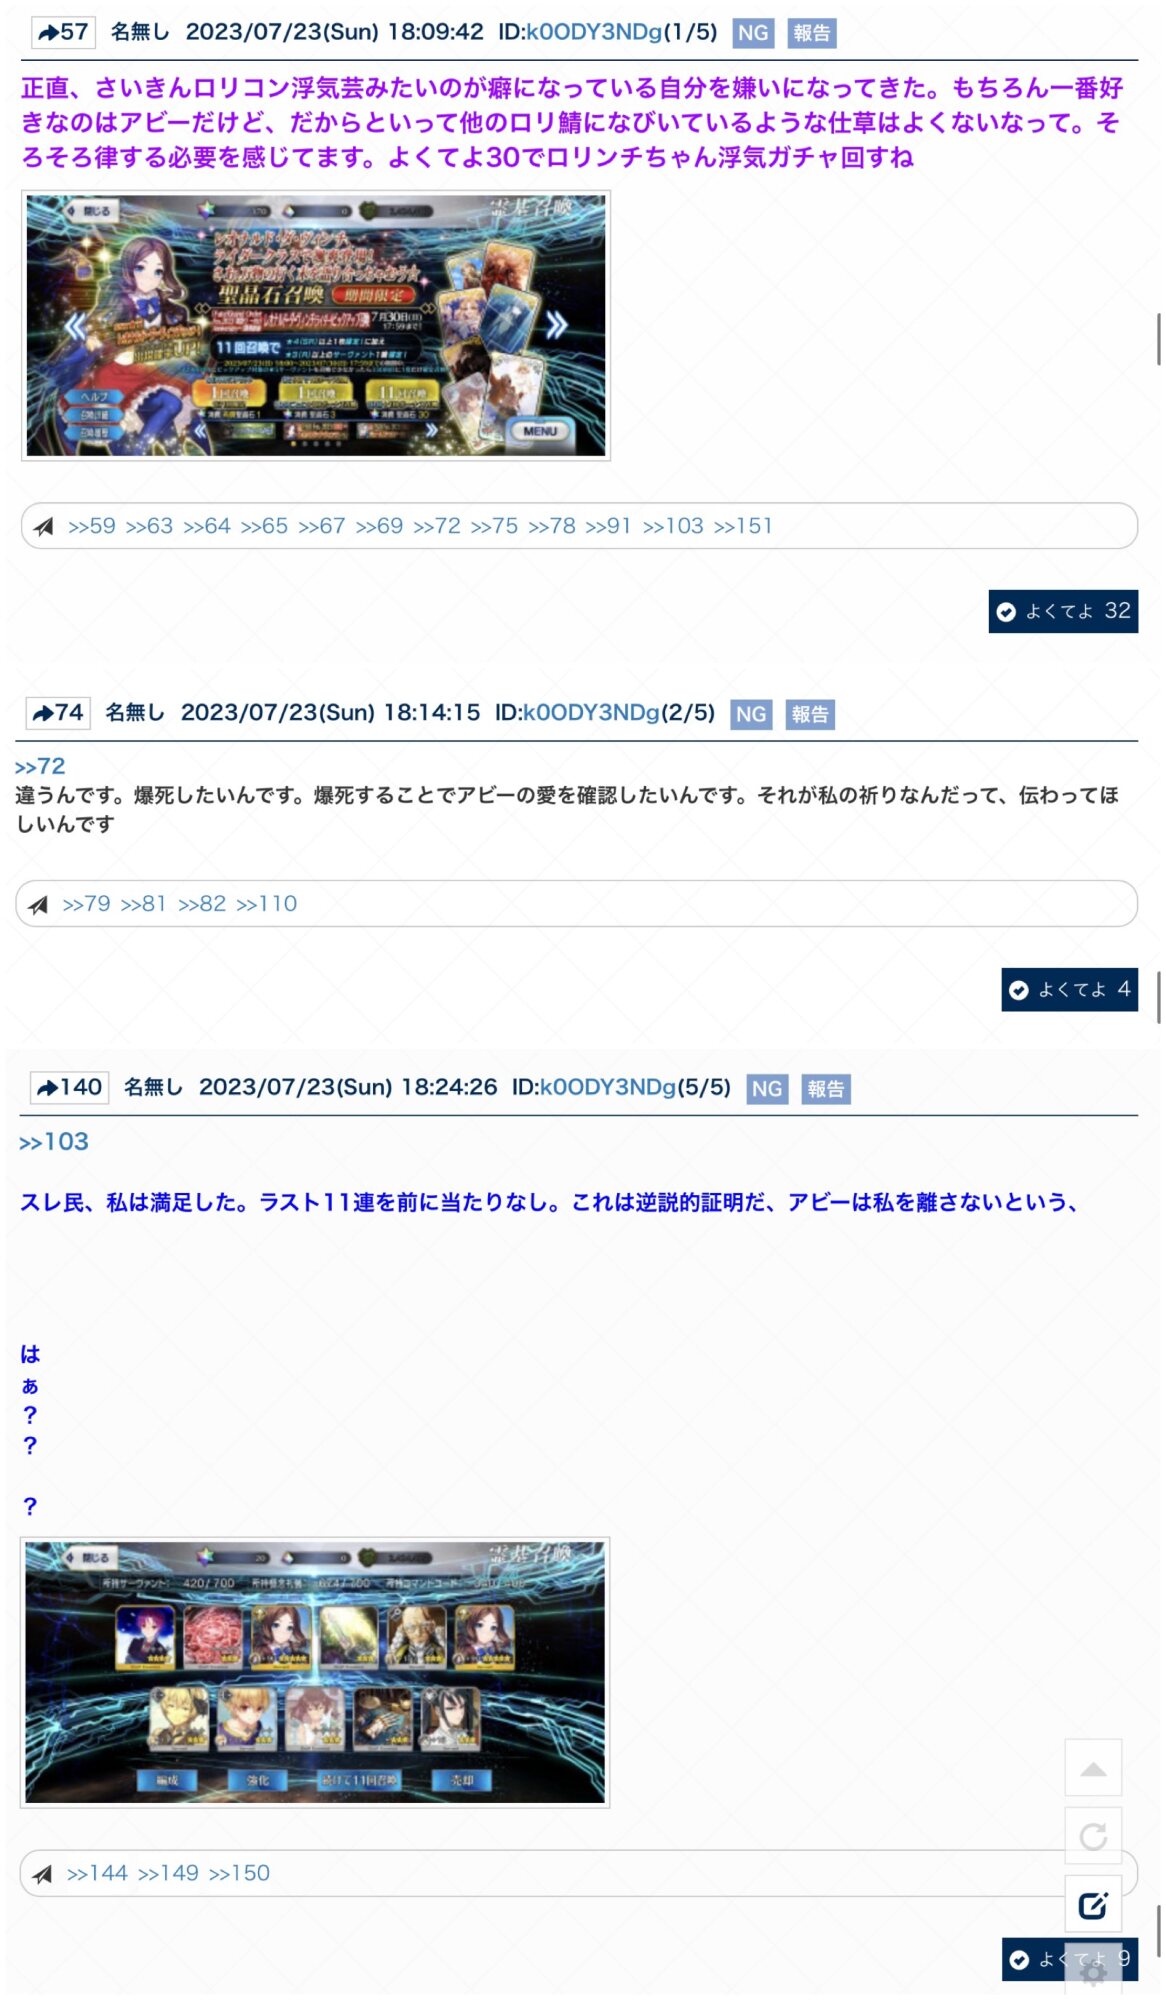Viewport: 1166px width, 2000px height.
Task: Follow the >>72 anchor link in post 74
Action: pyautogui.click(x=40, y=767)
